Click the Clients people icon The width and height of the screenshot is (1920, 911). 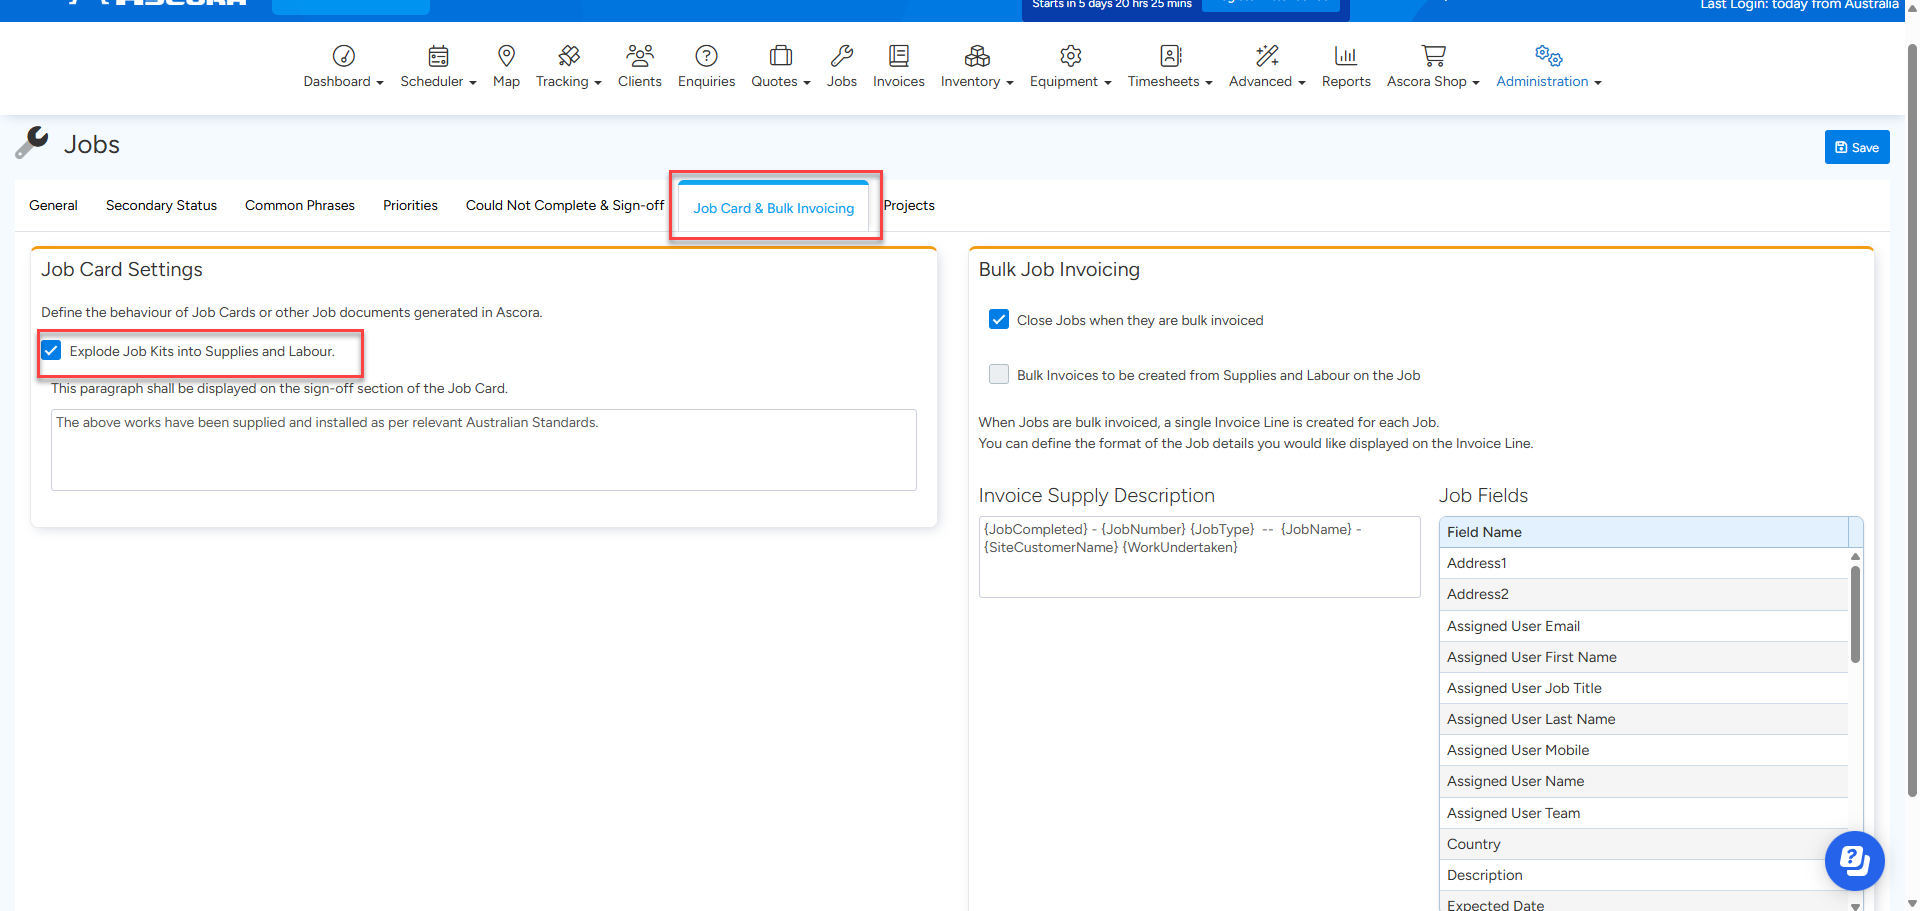[x=639, y=56]
